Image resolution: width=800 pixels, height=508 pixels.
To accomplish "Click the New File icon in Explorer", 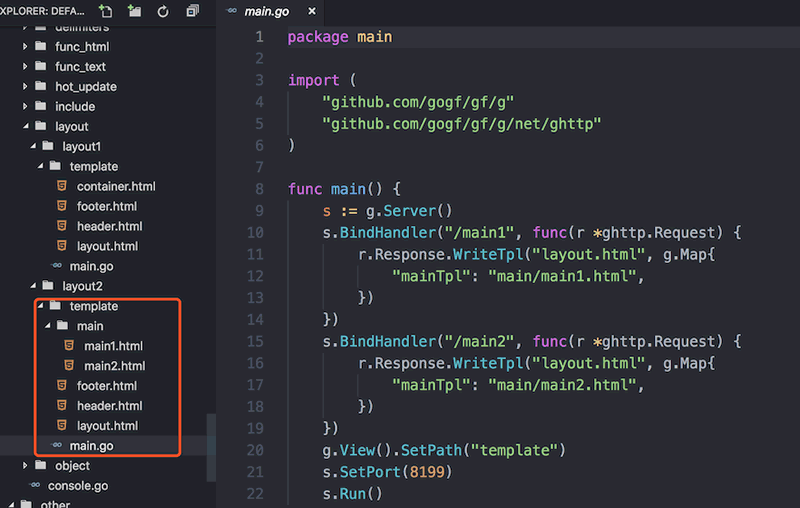I will pos(107,11).
